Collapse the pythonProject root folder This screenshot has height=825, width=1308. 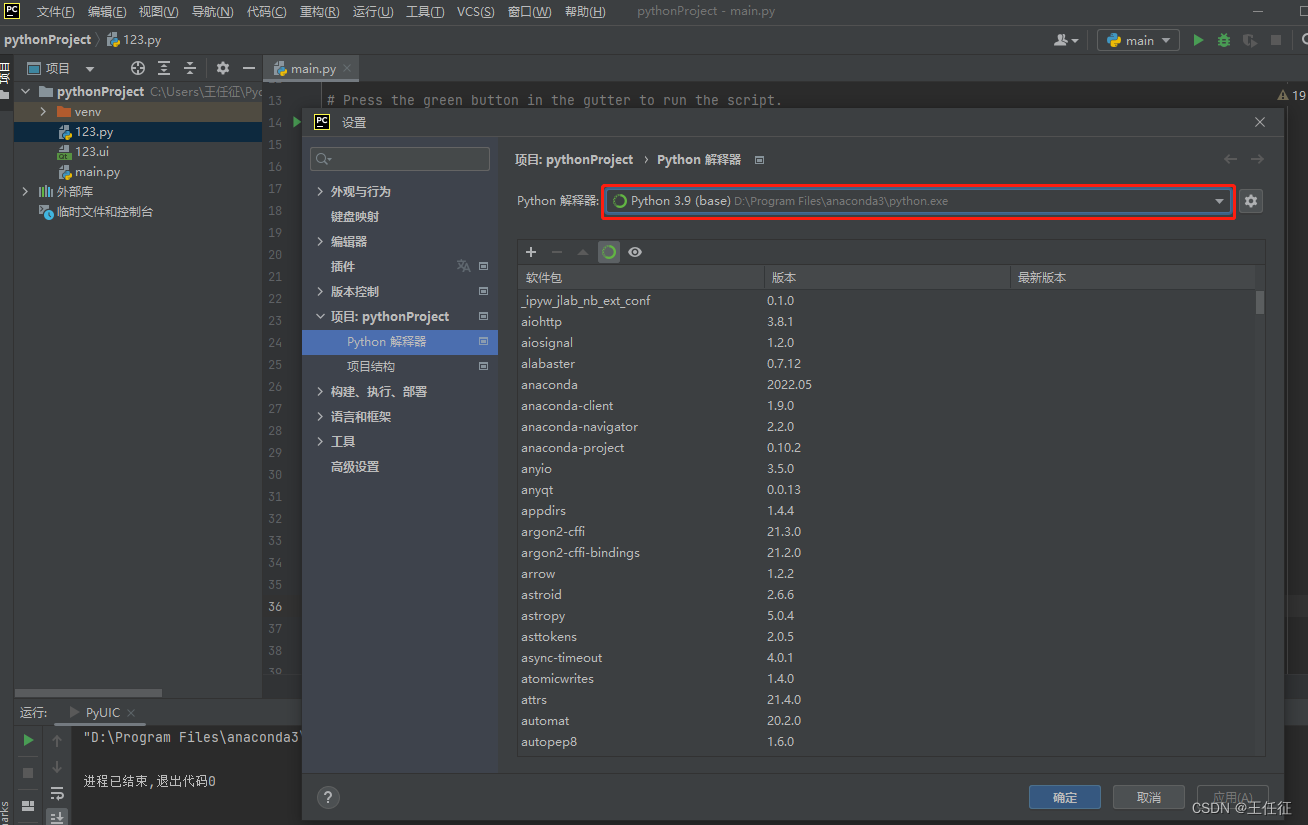pos(25,91)
